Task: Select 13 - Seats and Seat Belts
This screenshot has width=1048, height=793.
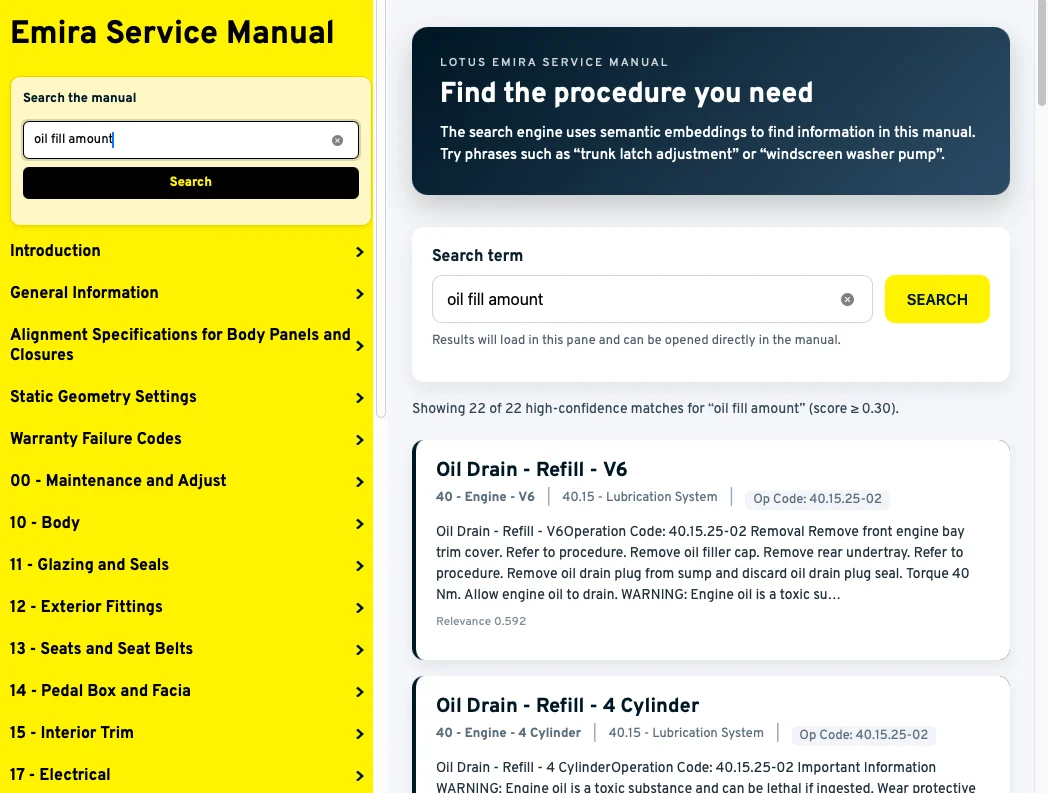Action: (x=101, y=649)
